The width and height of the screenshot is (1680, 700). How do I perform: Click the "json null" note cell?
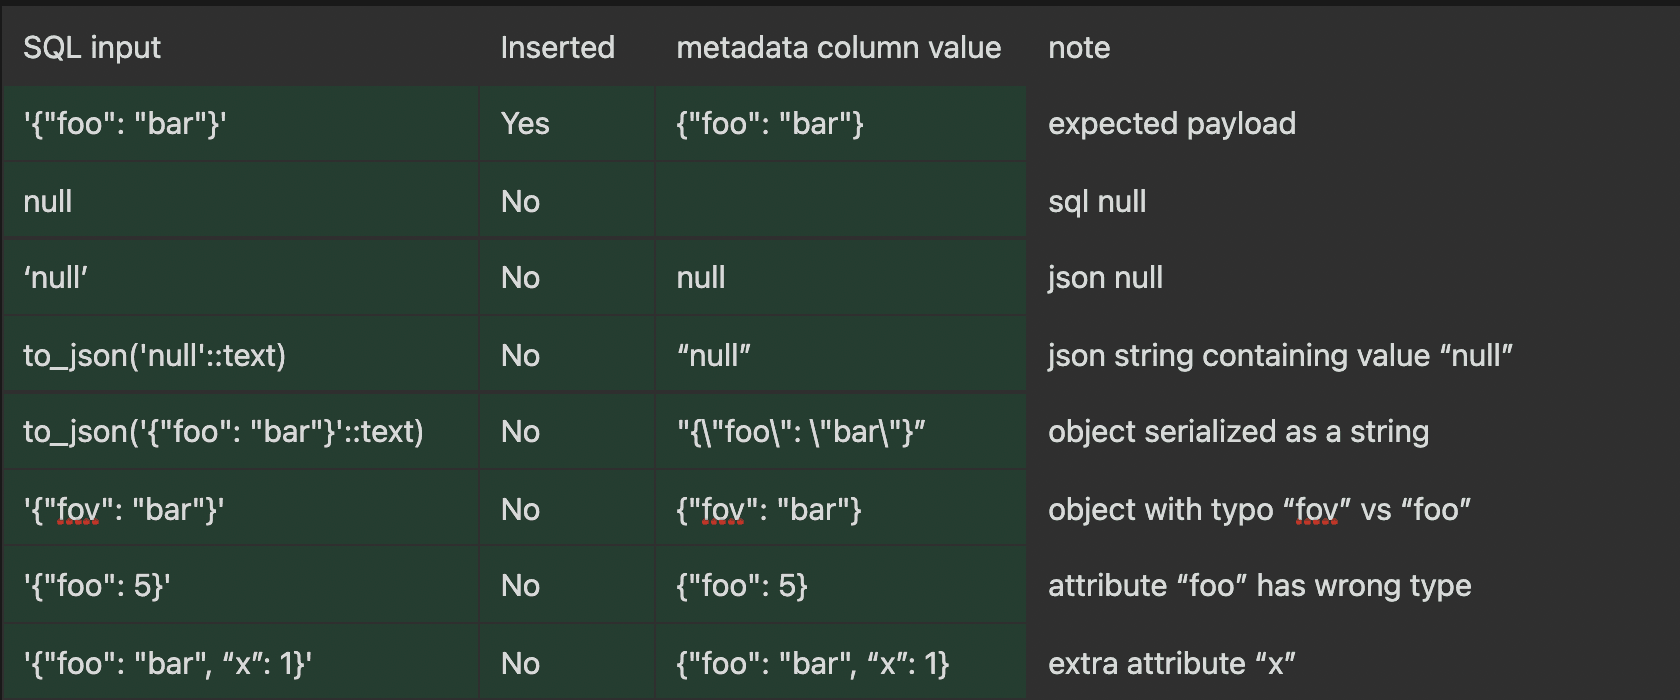pyautogui.click(x=1105, y=278)
